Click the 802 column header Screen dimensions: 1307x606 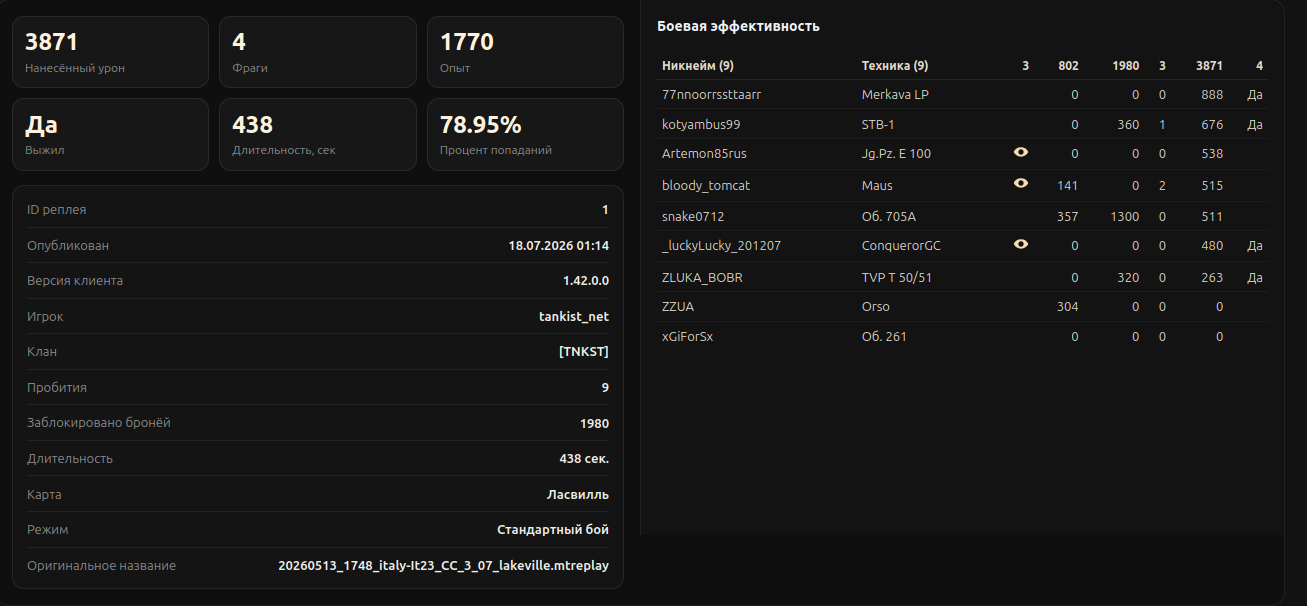point(1068,66)
